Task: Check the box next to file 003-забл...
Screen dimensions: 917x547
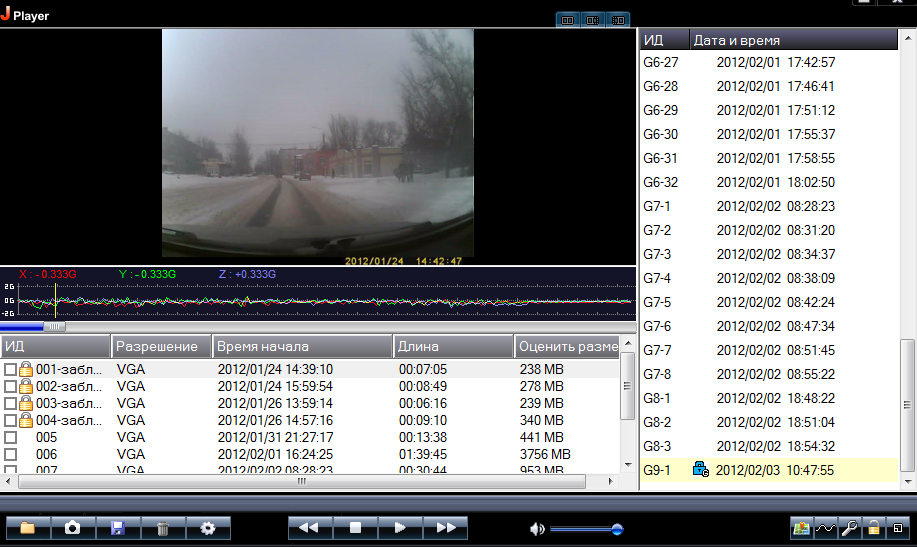Action: 10,404
